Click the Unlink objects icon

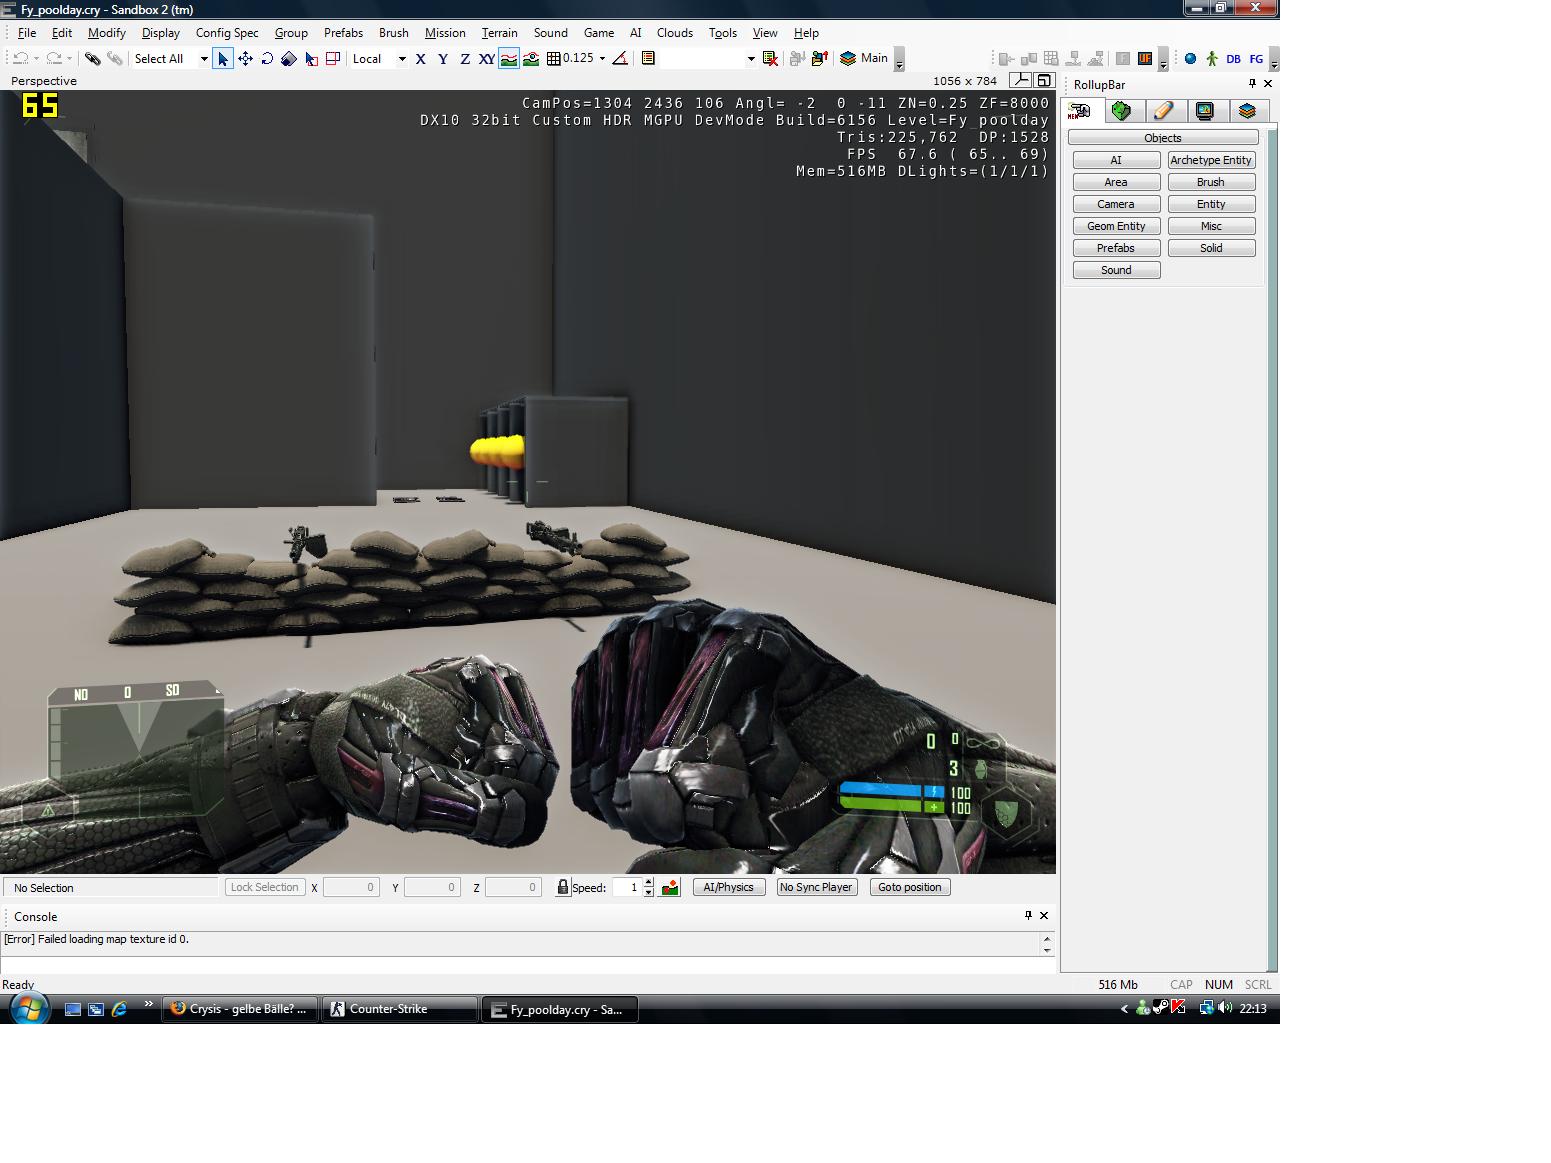pyautogui.click(x=115, y=59)
